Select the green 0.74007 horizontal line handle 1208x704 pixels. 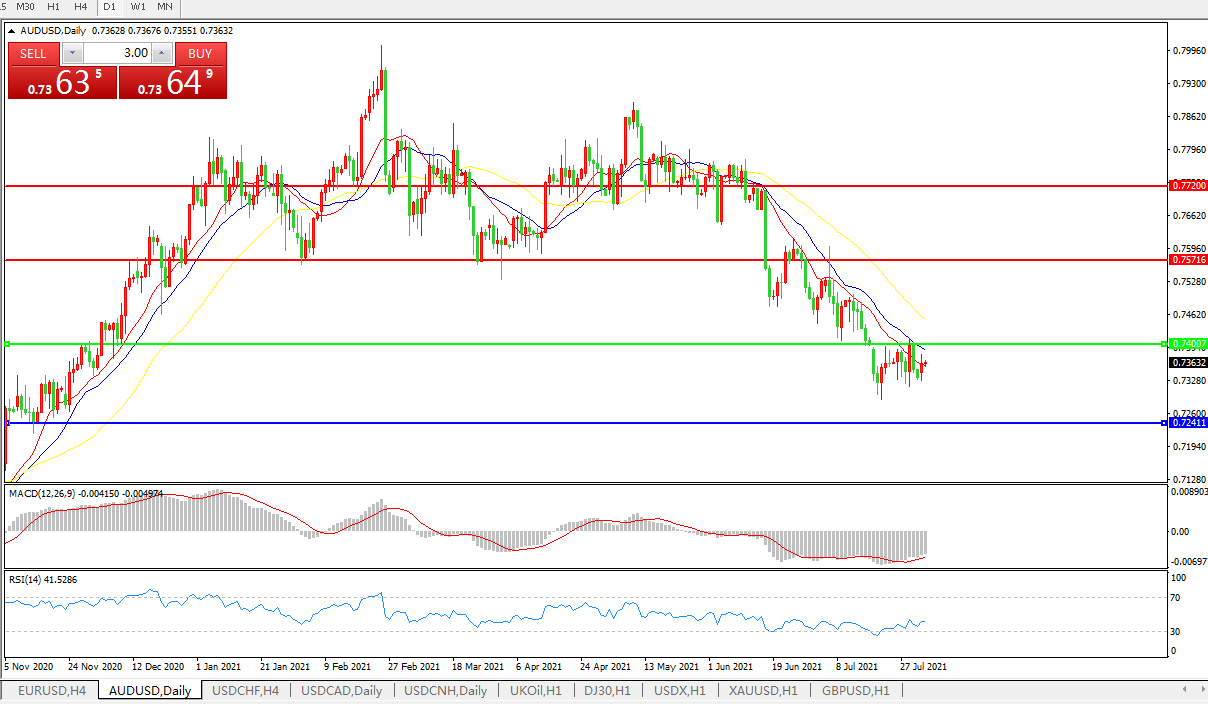click(x=8, y=344)
